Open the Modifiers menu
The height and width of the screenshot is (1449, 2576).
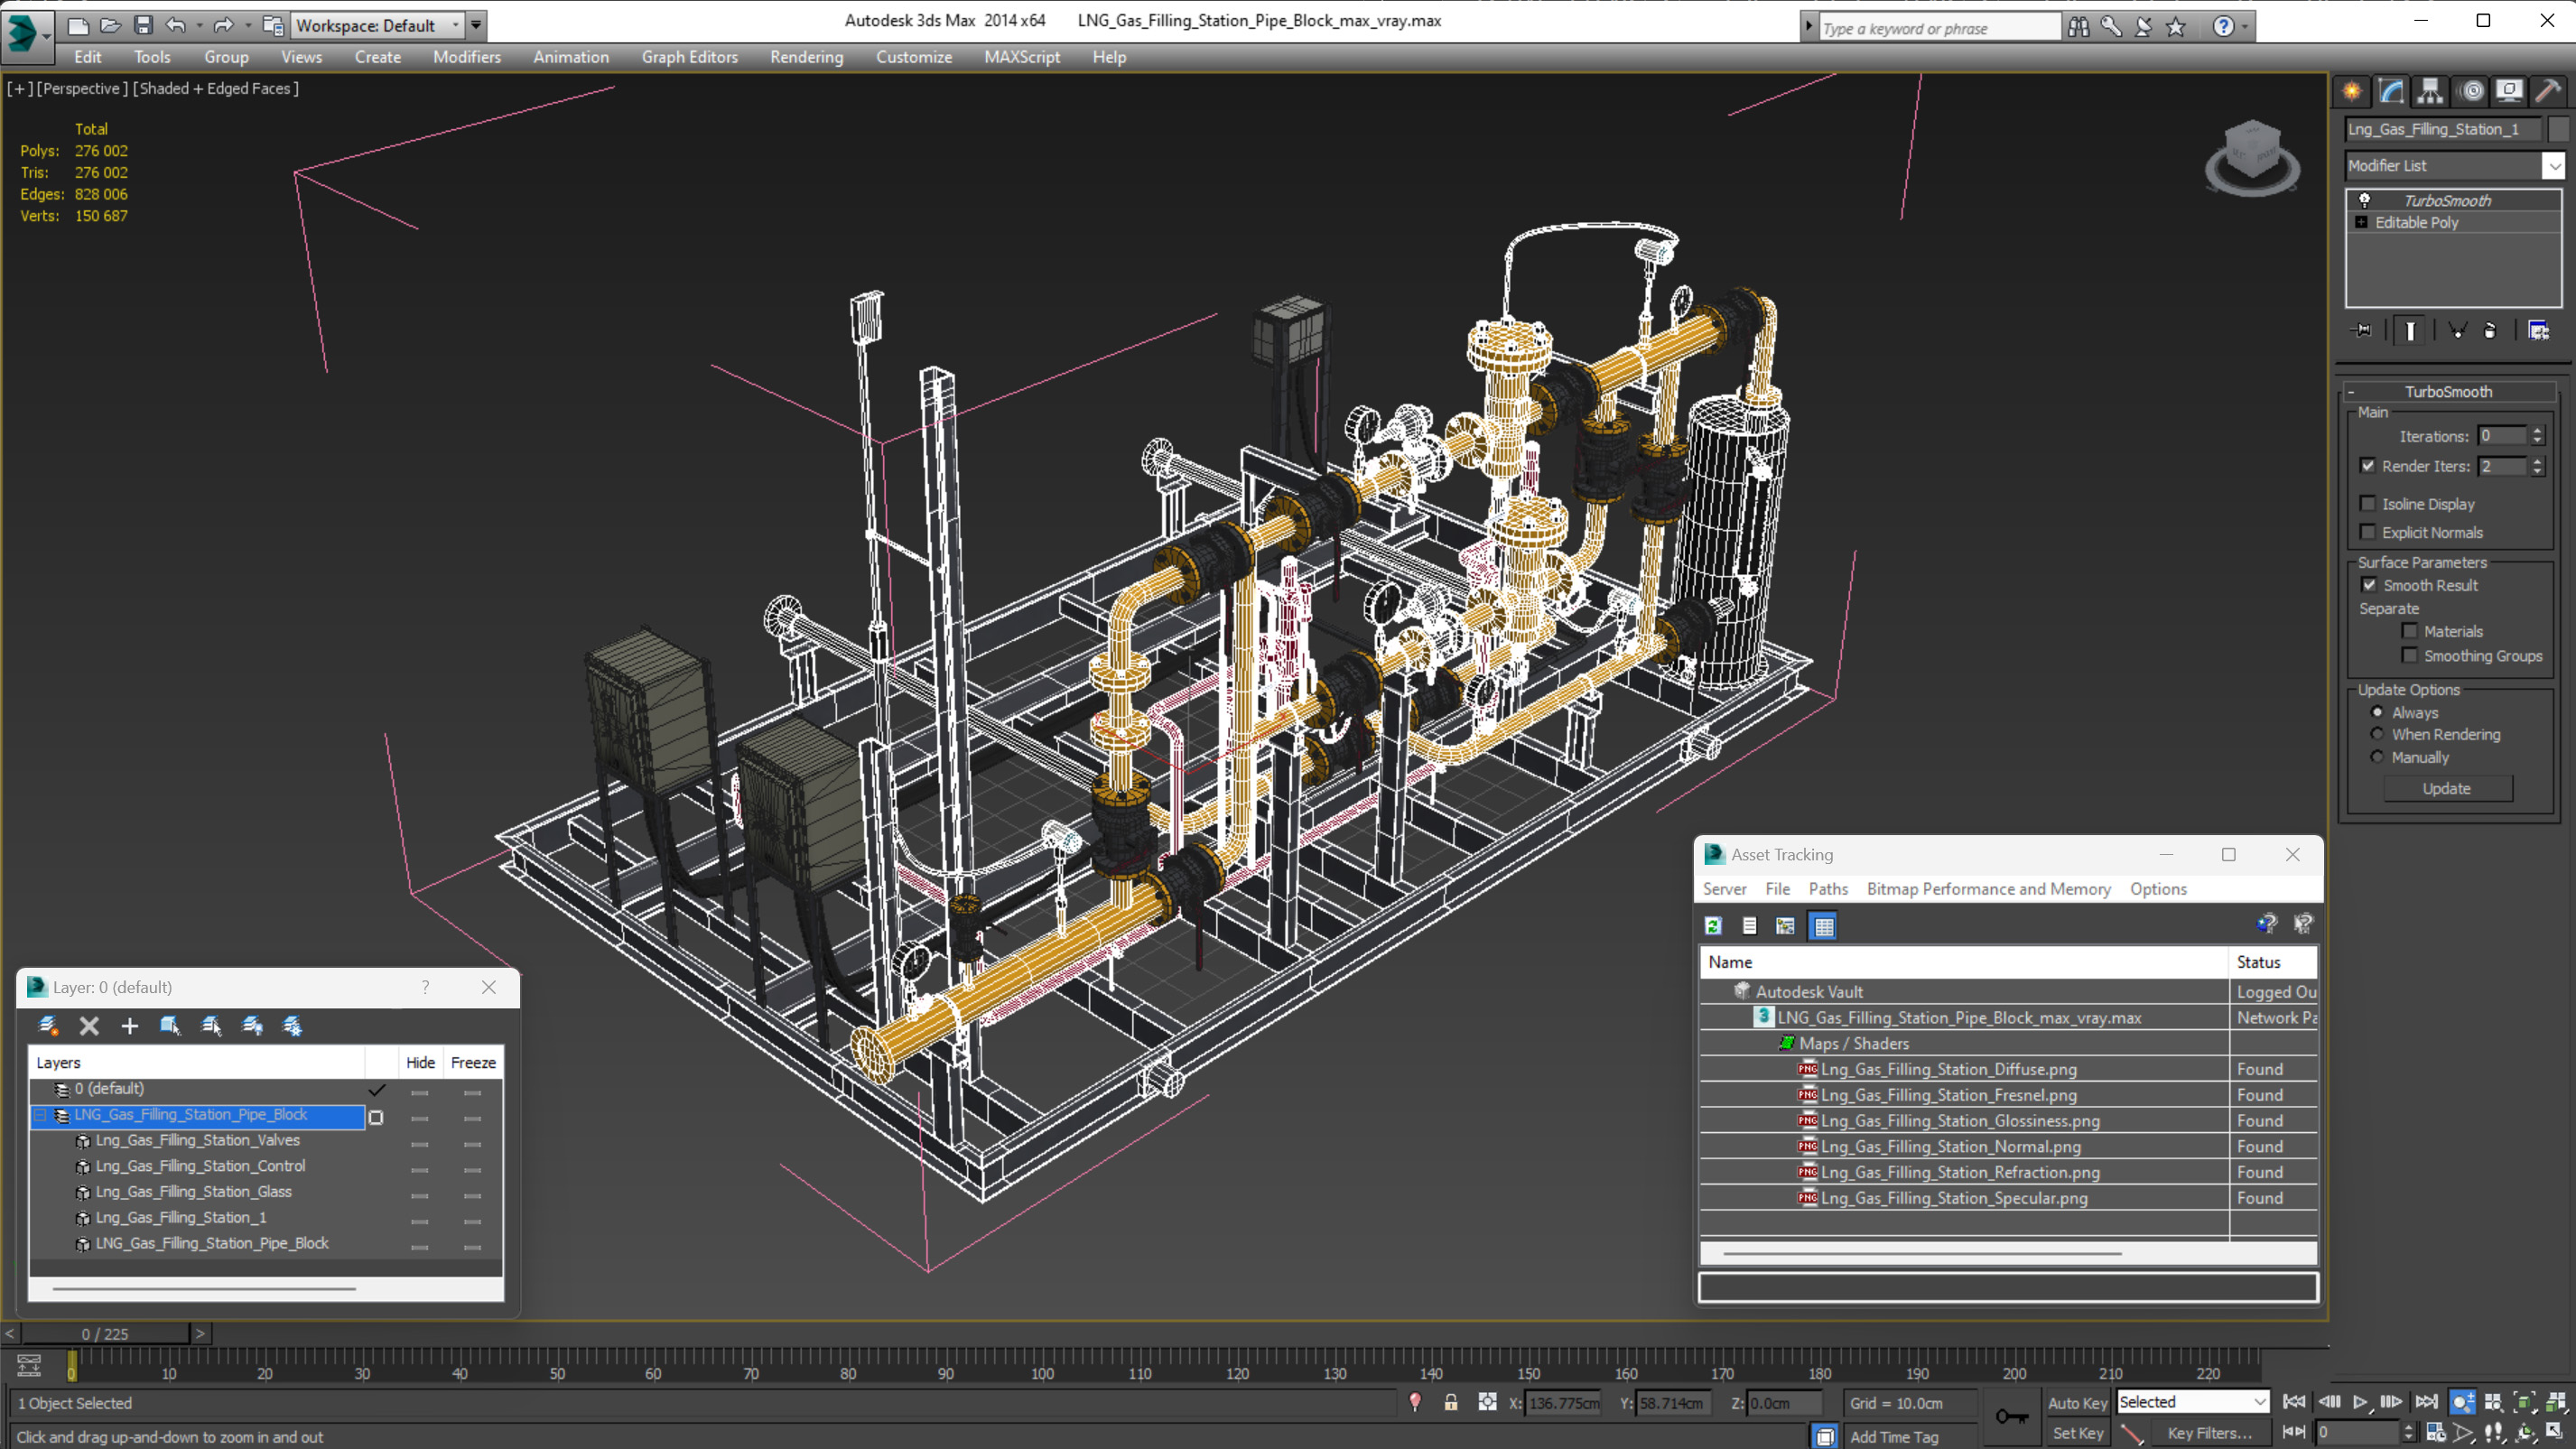[x=467, y=57]
